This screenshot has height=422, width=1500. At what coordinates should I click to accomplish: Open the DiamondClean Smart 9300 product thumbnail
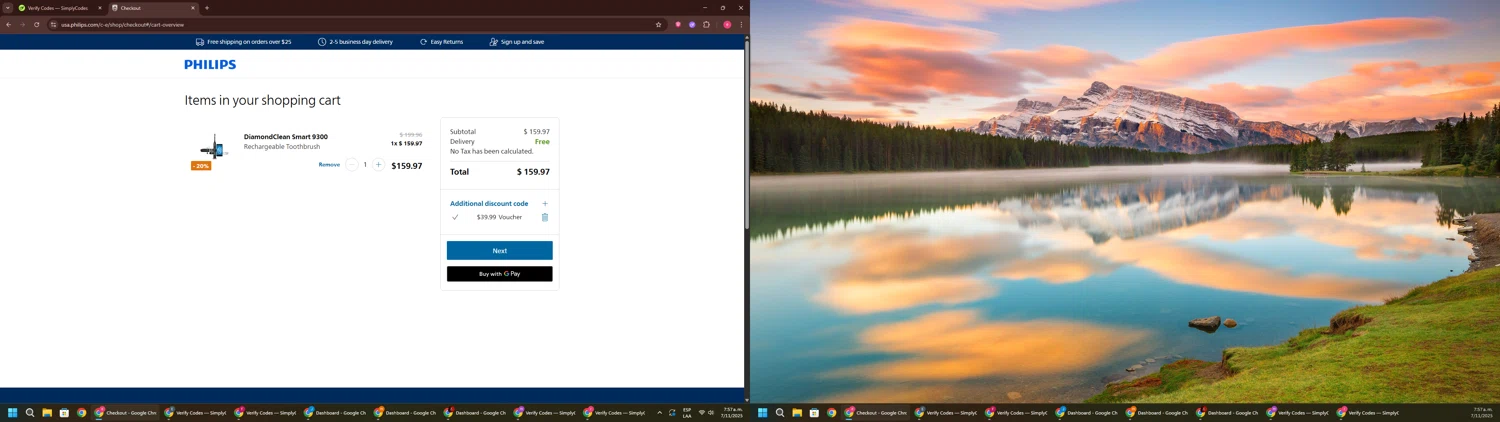pos(213,147)
